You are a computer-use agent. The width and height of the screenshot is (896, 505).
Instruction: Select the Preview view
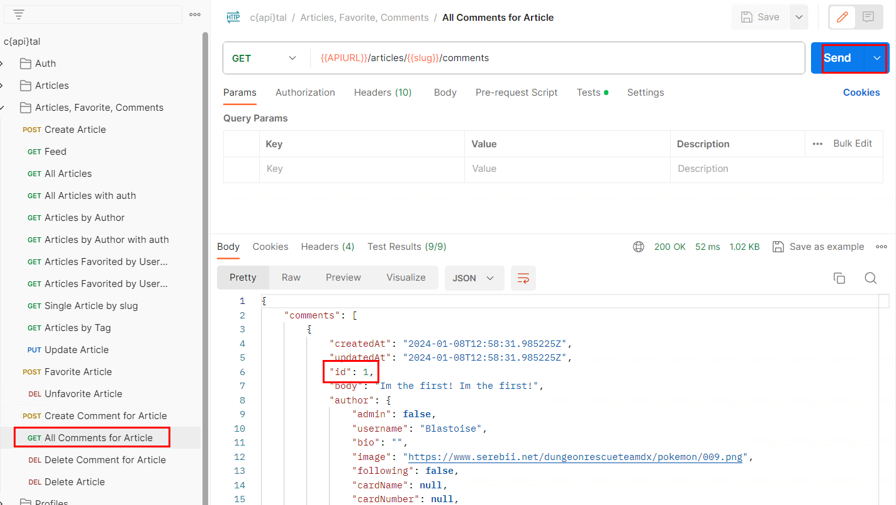click(x=343, y=278)
